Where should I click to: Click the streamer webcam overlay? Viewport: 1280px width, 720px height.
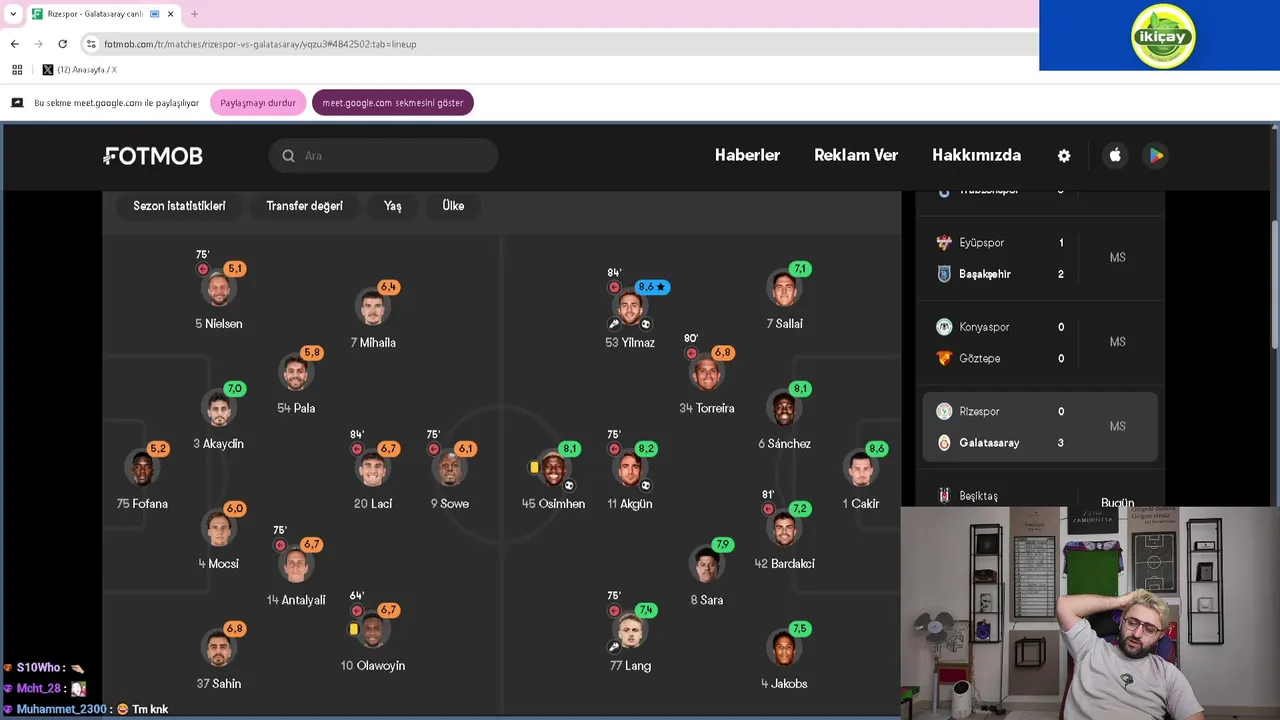1090,613
